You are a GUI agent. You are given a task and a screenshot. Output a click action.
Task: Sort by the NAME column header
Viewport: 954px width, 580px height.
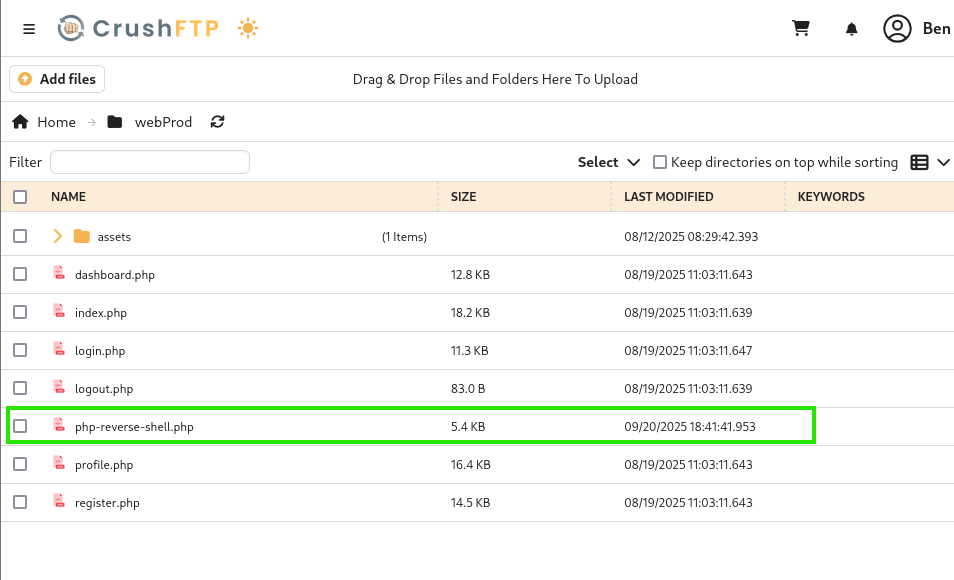[68, 197]
